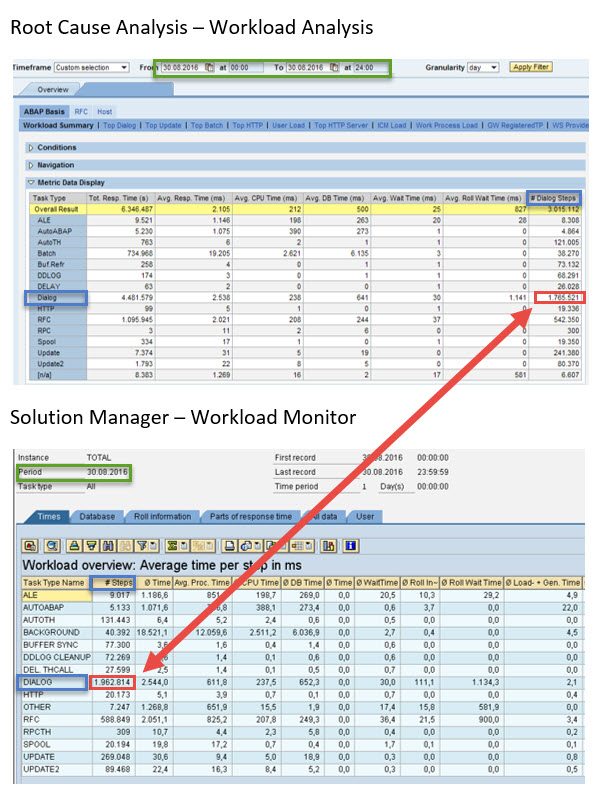
Task: Open the ICM Load link
Action: point(391,125)
